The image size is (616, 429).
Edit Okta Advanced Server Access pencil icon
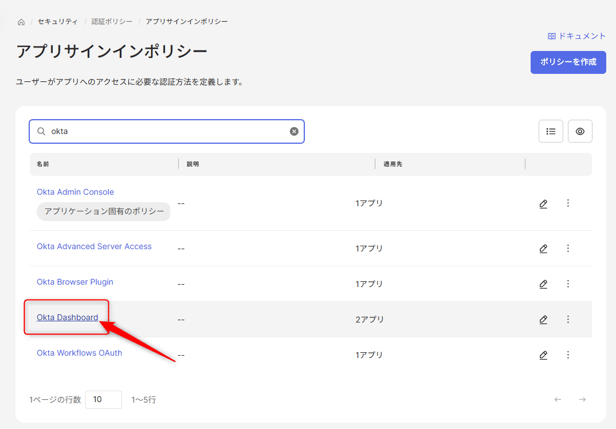coord(543,249)
